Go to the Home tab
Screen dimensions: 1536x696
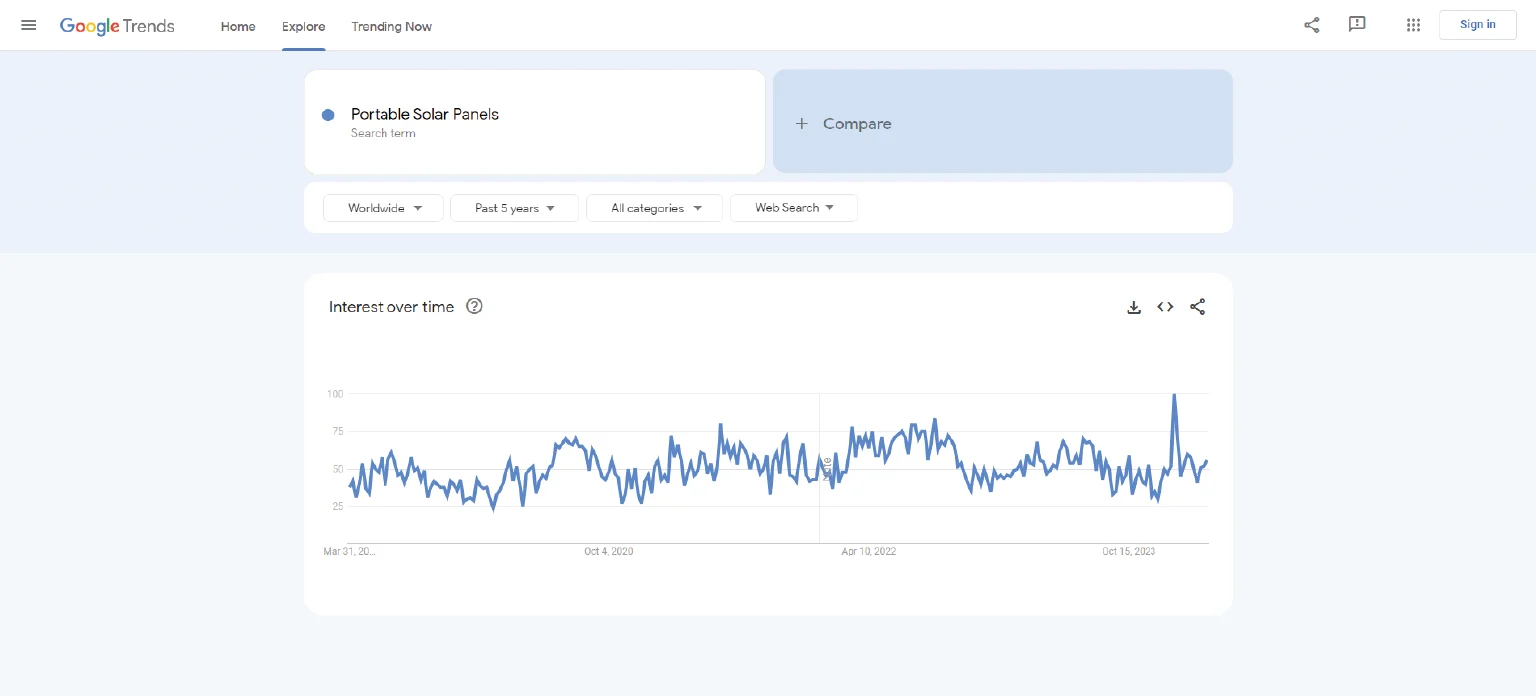pyautogui.click(x=238, y=26)
